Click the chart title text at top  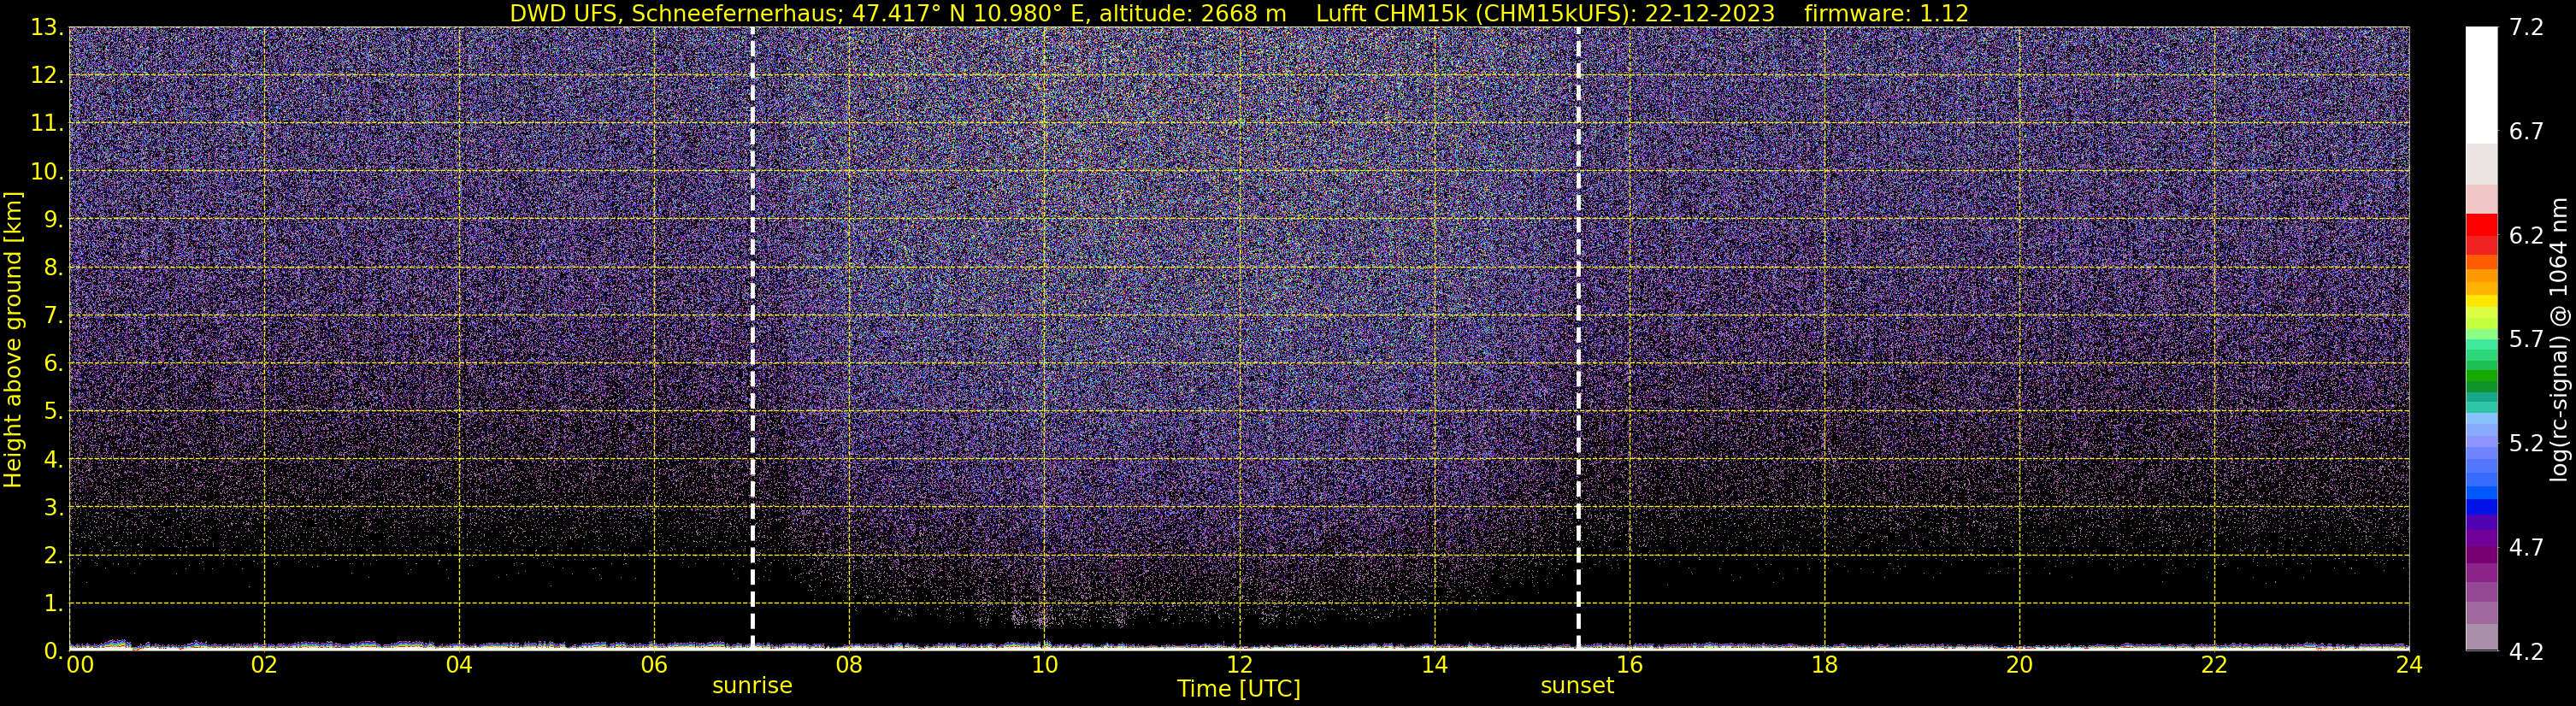(1239, 13)
